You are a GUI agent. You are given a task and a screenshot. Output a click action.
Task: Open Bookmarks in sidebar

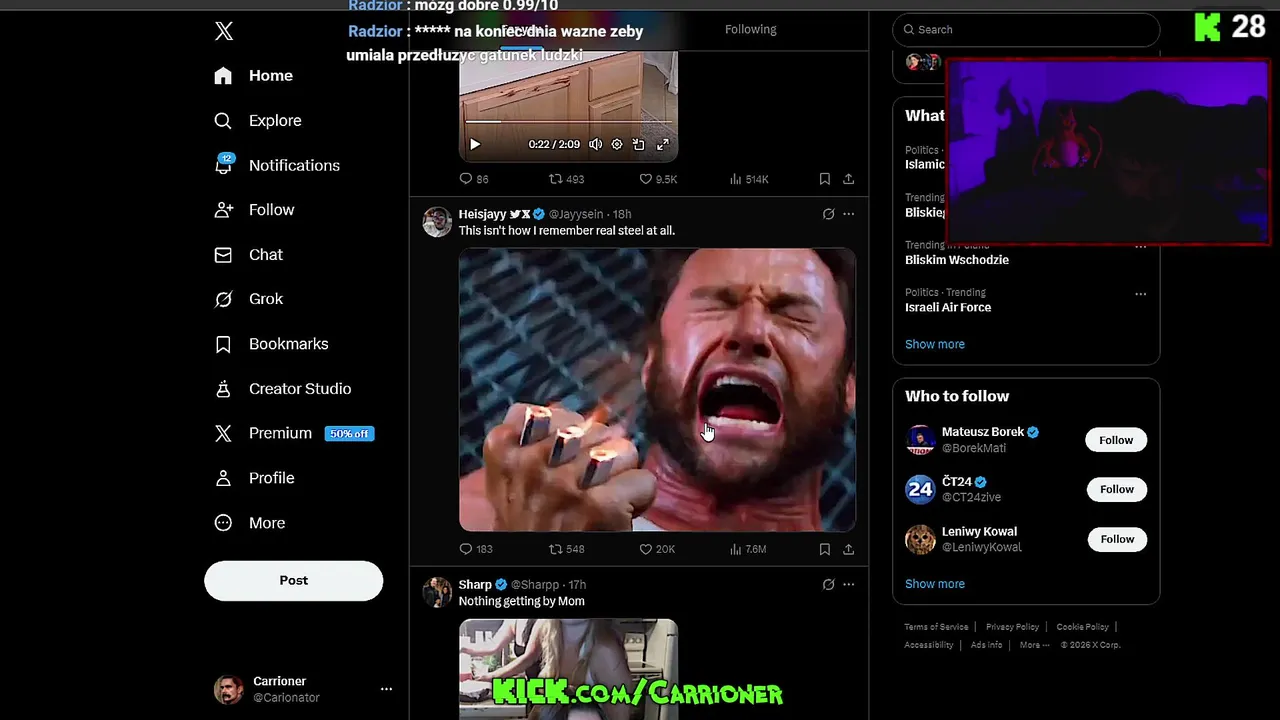[271, 344]
